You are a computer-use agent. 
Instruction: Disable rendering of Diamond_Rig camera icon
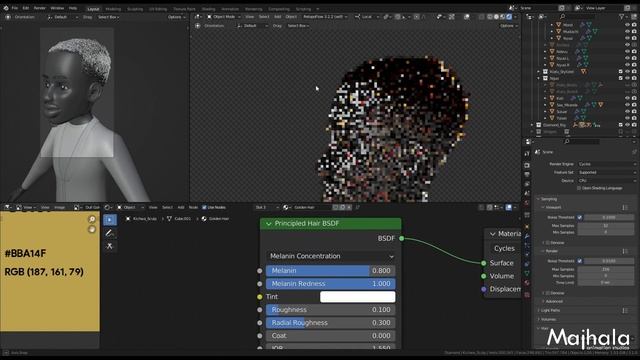(634, 125)
